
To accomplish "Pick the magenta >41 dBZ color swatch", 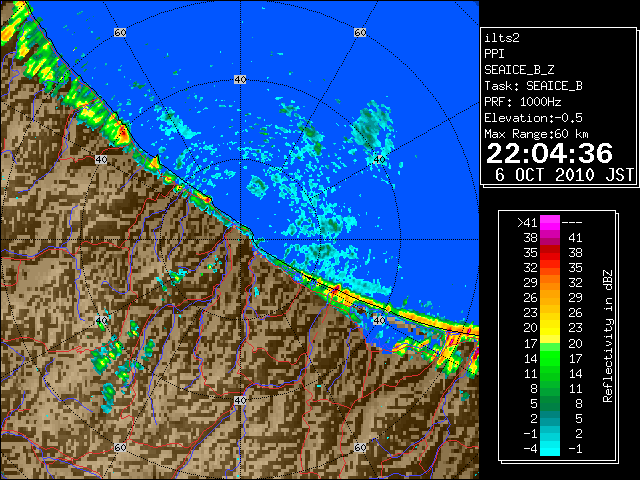I will coord(550,223).
